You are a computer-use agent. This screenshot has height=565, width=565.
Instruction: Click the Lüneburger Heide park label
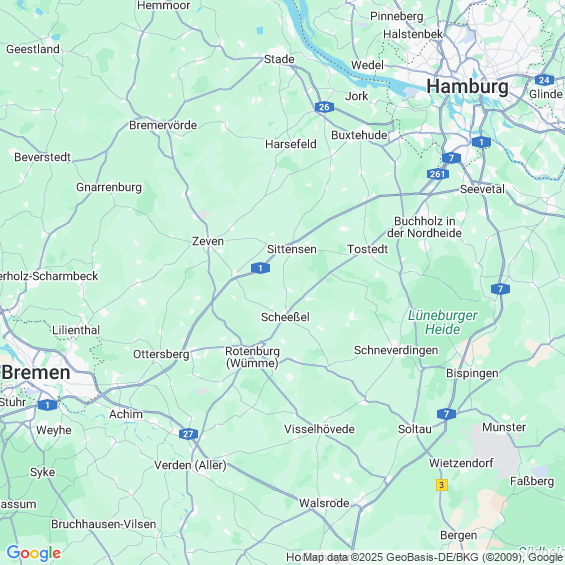pyautogui.click(x=442, y=322)
